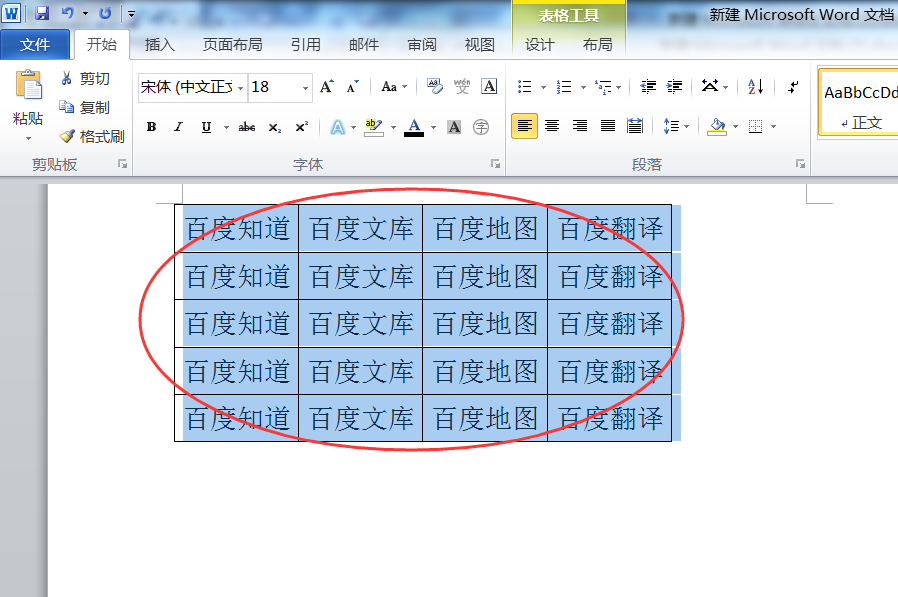Switch to the table Design (设计) tab

coord(539,45)
